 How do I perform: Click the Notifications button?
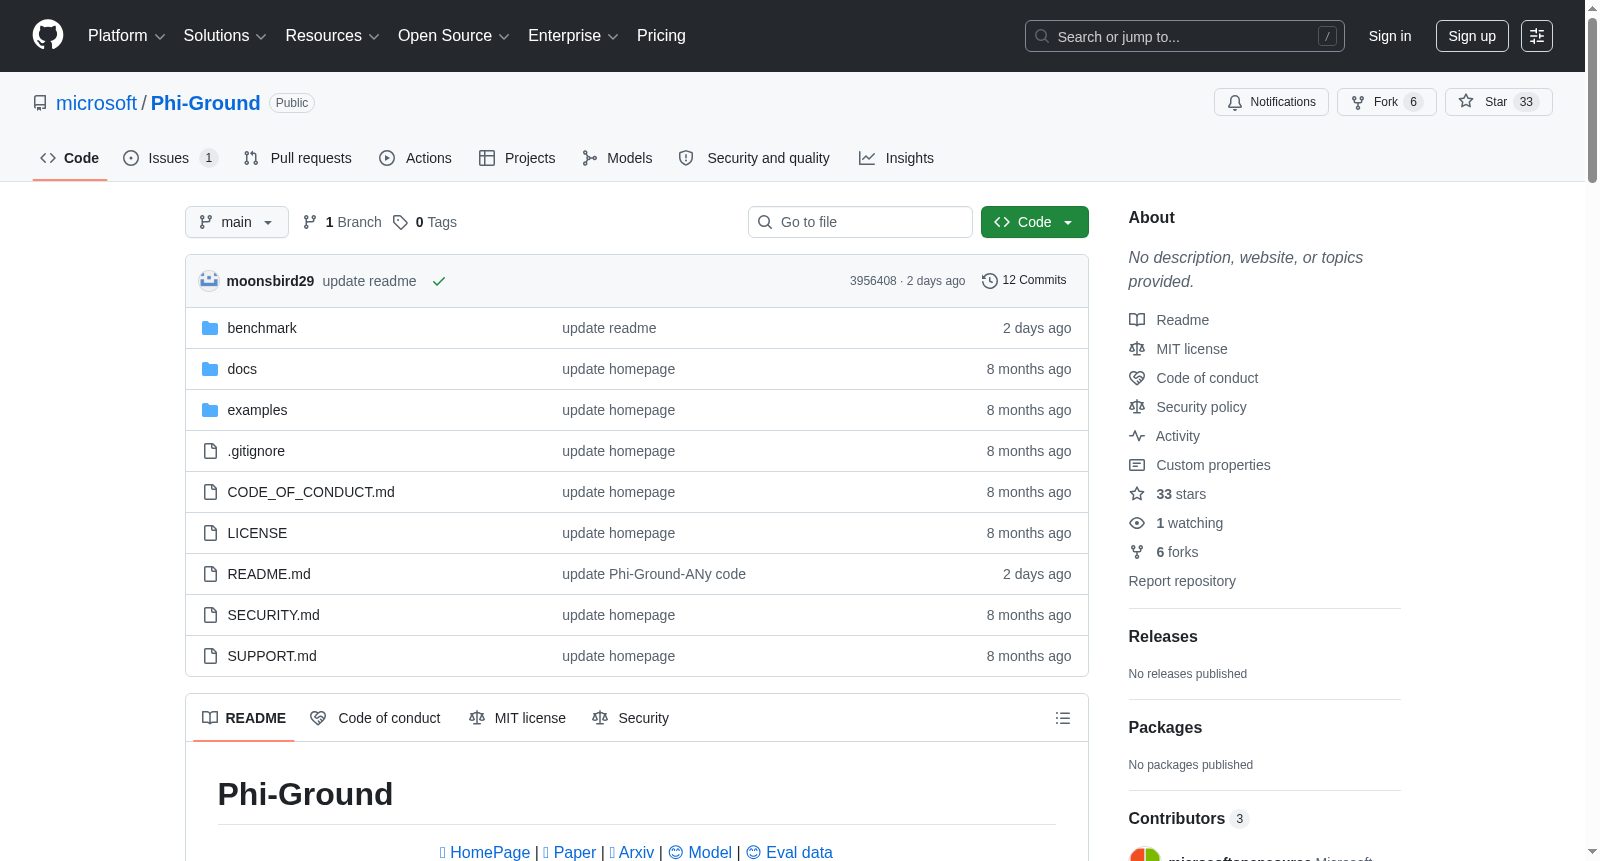point(1271,102)
